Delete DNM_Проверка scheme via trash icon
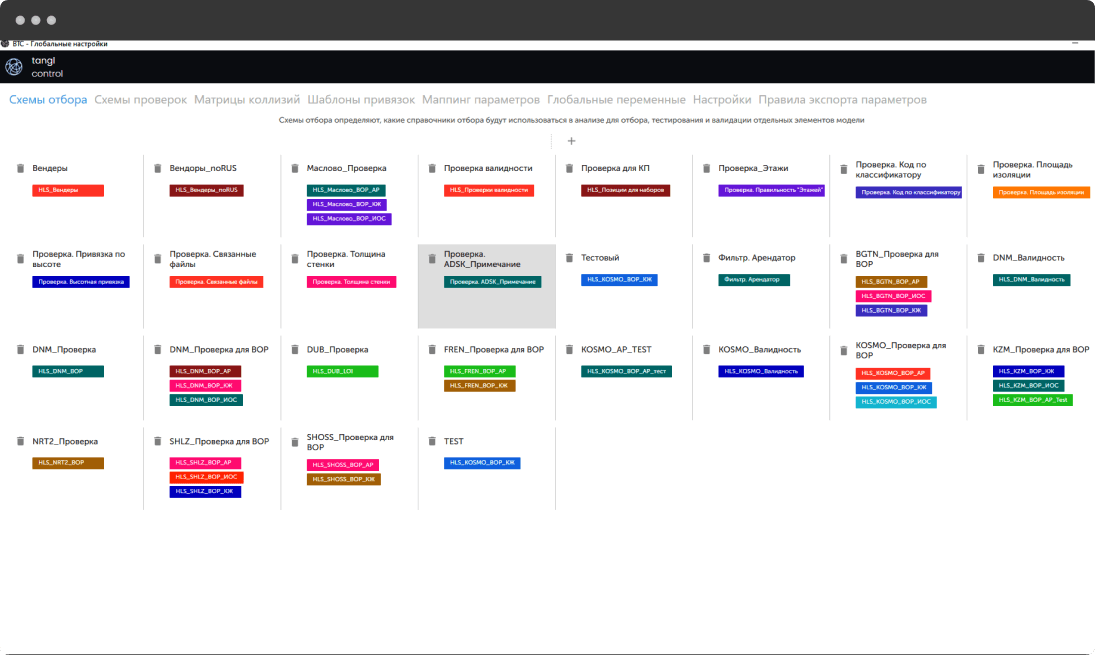 20,349
